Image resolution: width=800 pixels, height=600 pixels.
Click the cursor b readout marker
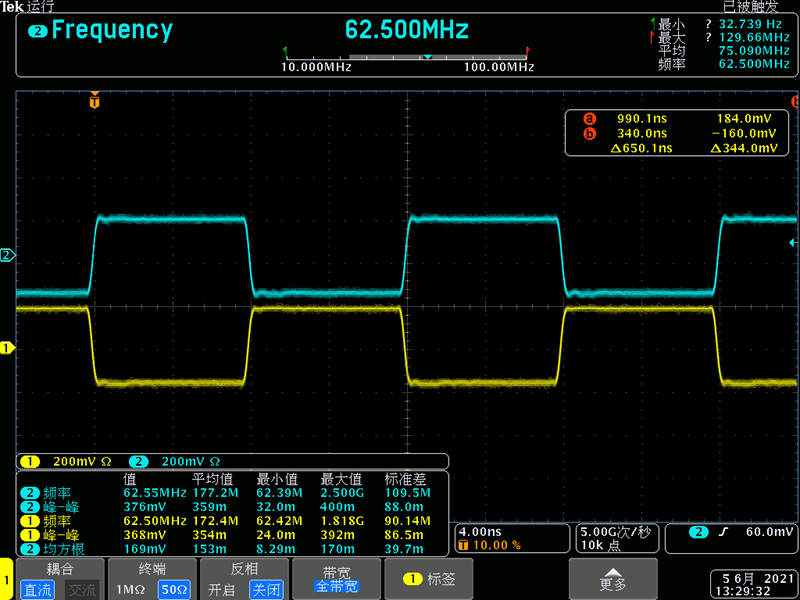point(589,133)
